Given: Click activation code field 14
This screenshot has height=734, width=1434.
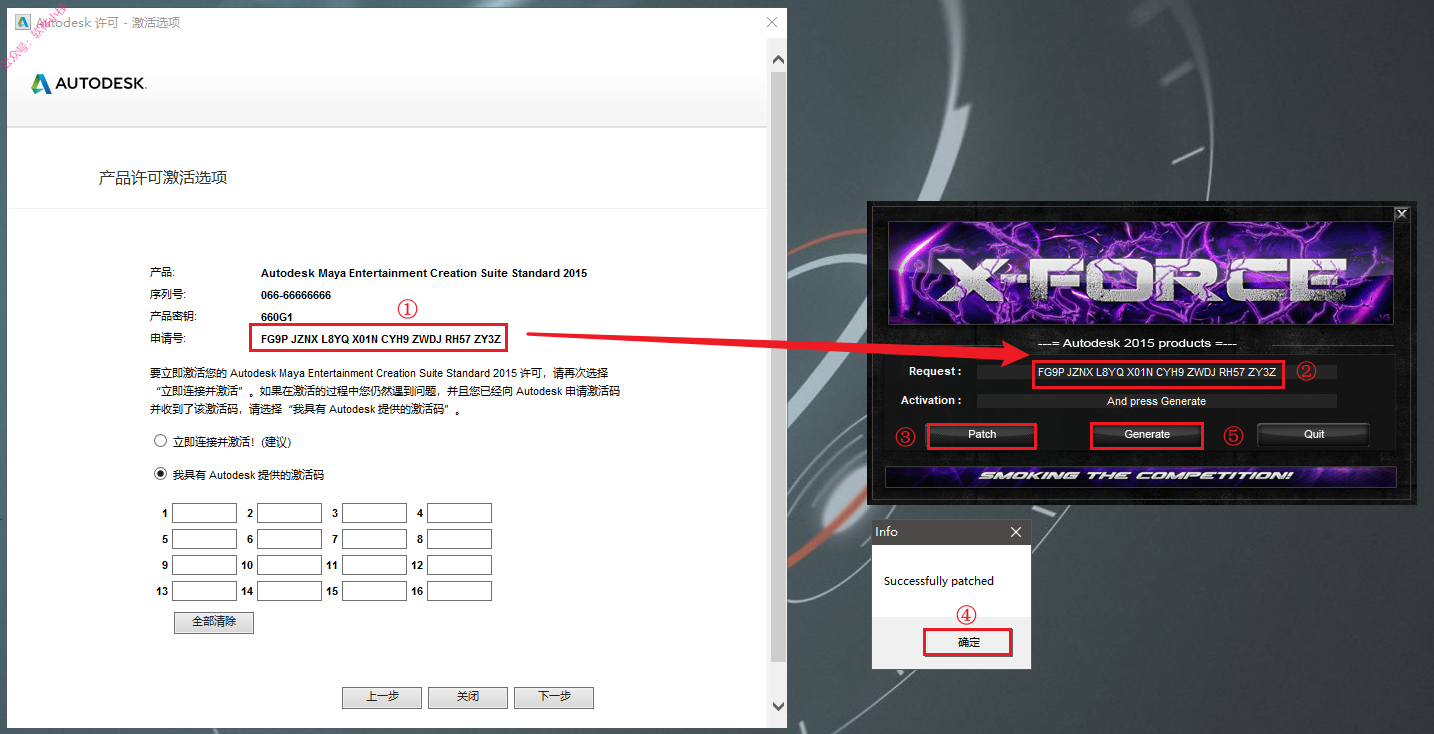Looking at the screenshot, I should pos(289,591).
